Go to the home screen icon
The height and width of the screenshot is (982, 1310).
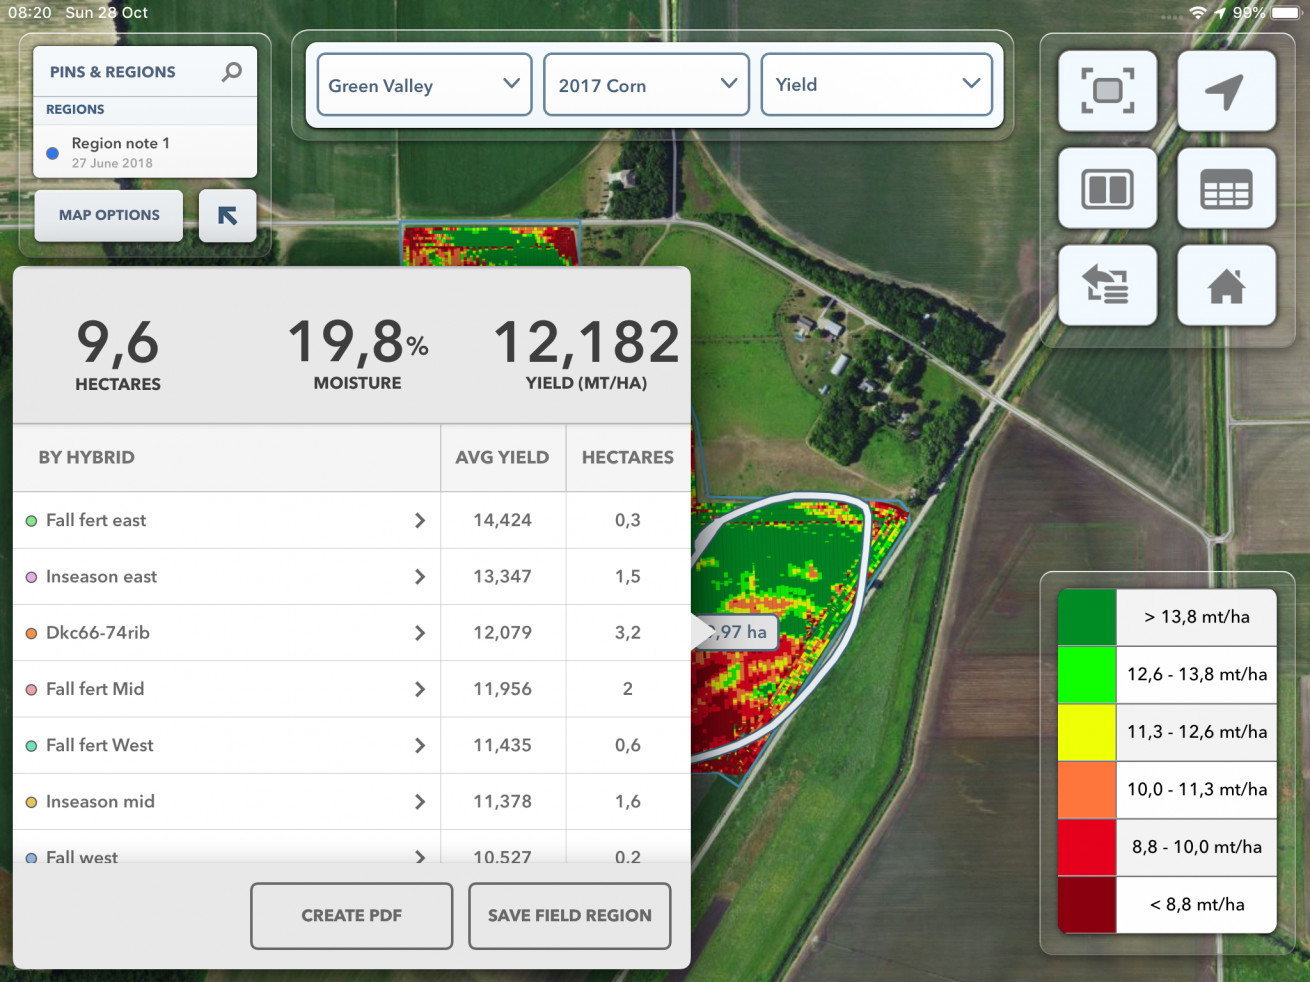click(x=1226, y=286)
